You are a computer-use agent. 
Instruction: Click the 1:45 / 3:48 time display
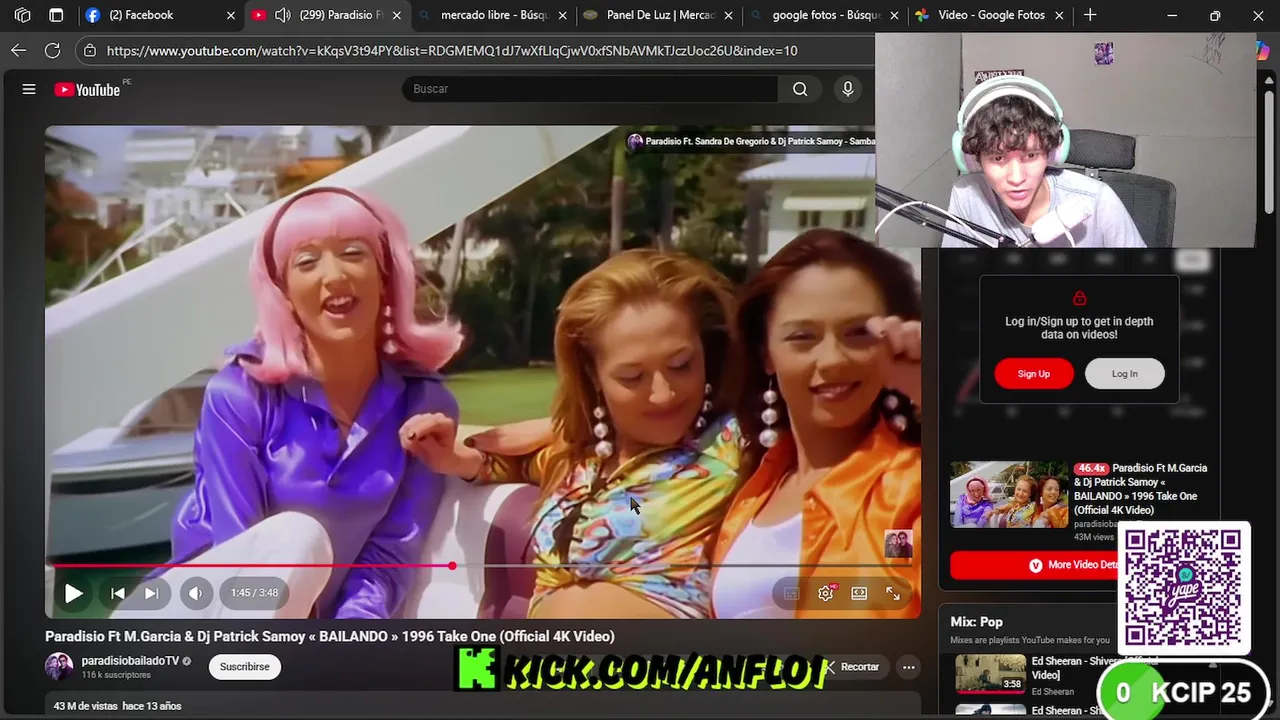tap(254, 593)
